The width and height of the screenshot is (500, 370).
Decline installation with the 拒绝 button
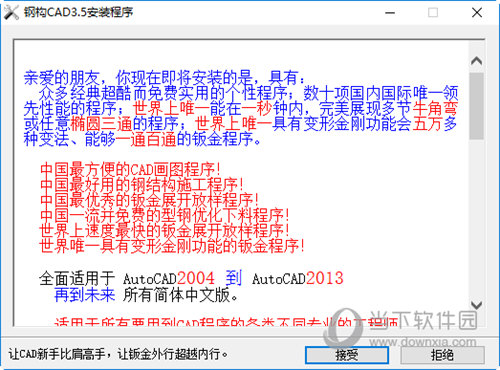tap(442, 355)
